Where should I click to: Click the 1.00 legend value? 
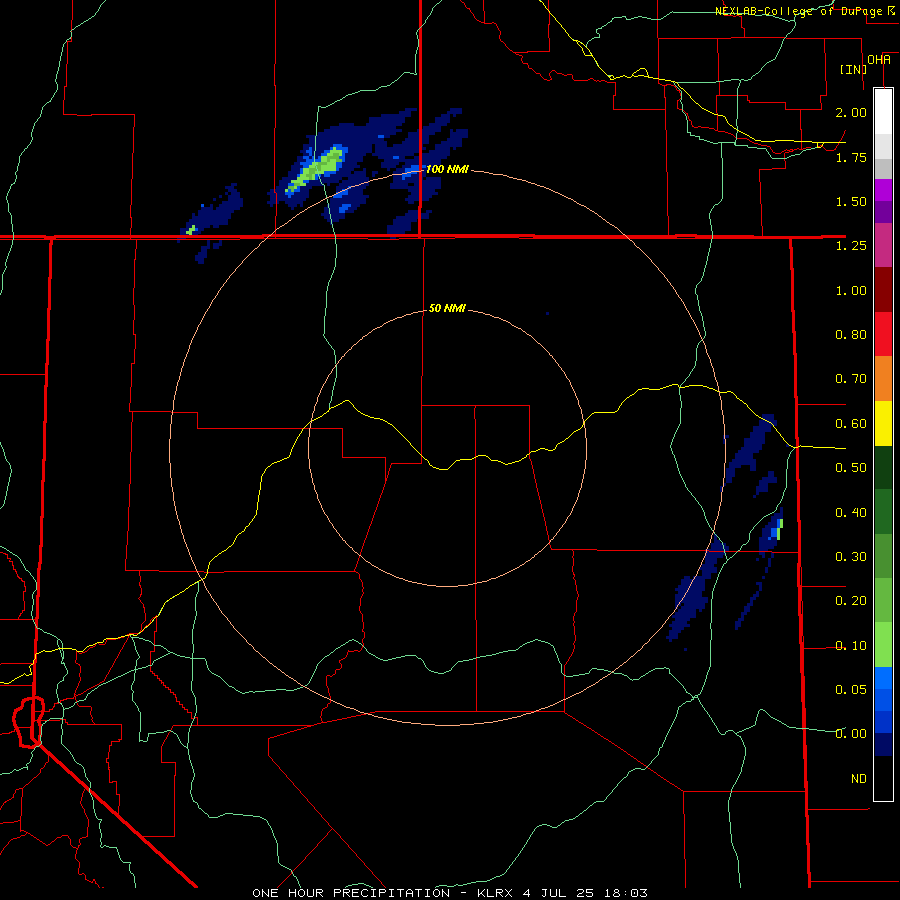pos(851,290)
